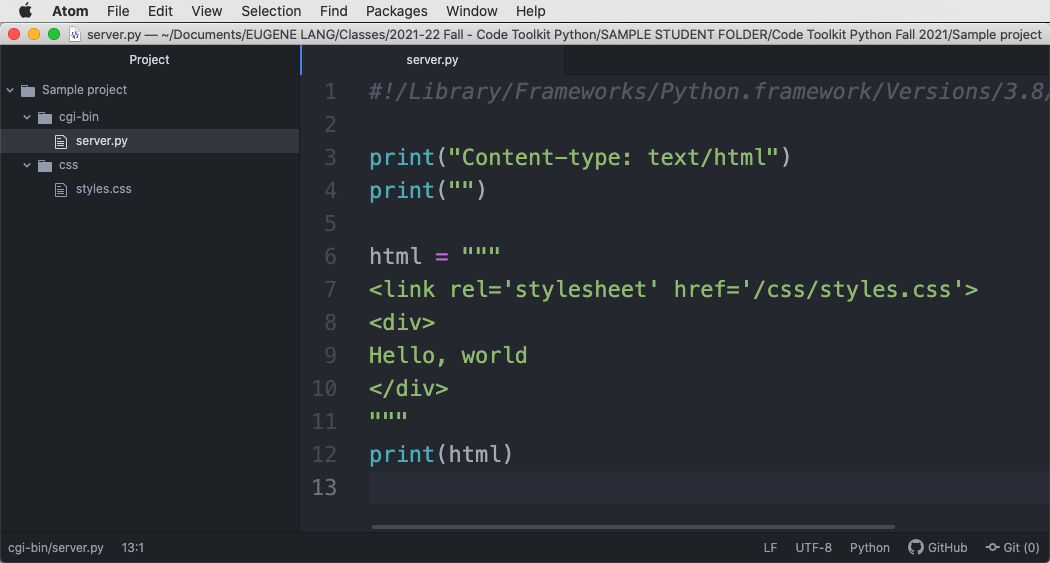Click the GitHub icon in the status bar
The width and height of the screenshot is (1050, 563).
click(915, 547)
